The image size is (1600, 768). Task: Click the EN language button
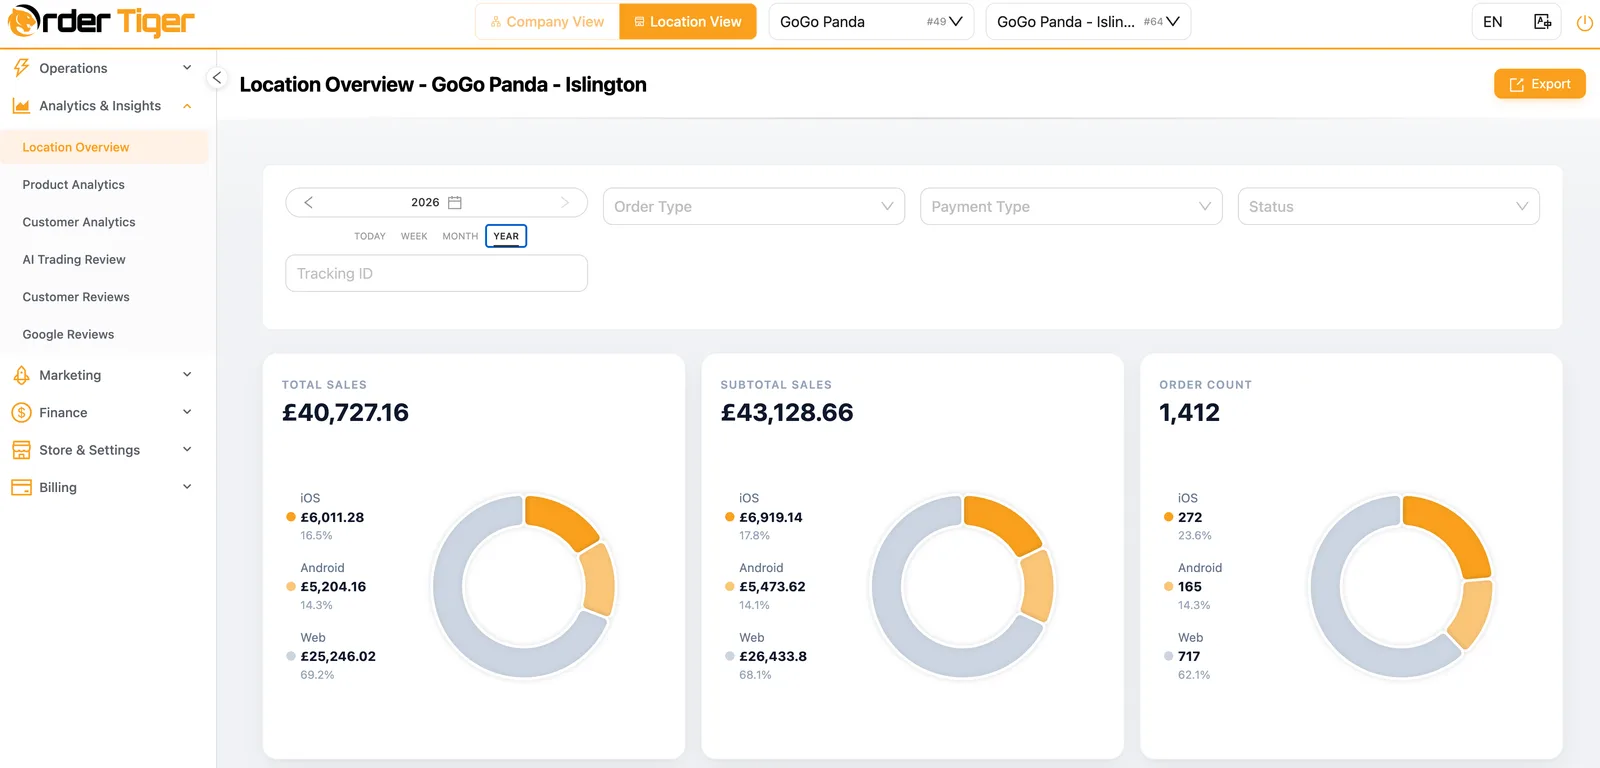1493,22
